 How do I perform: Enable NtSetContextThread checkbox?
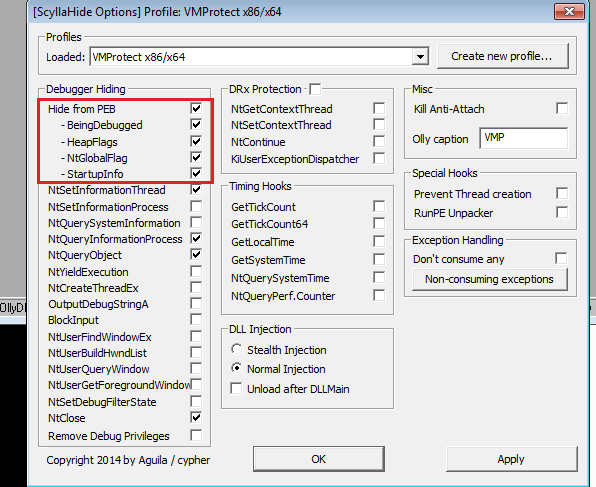379,125
